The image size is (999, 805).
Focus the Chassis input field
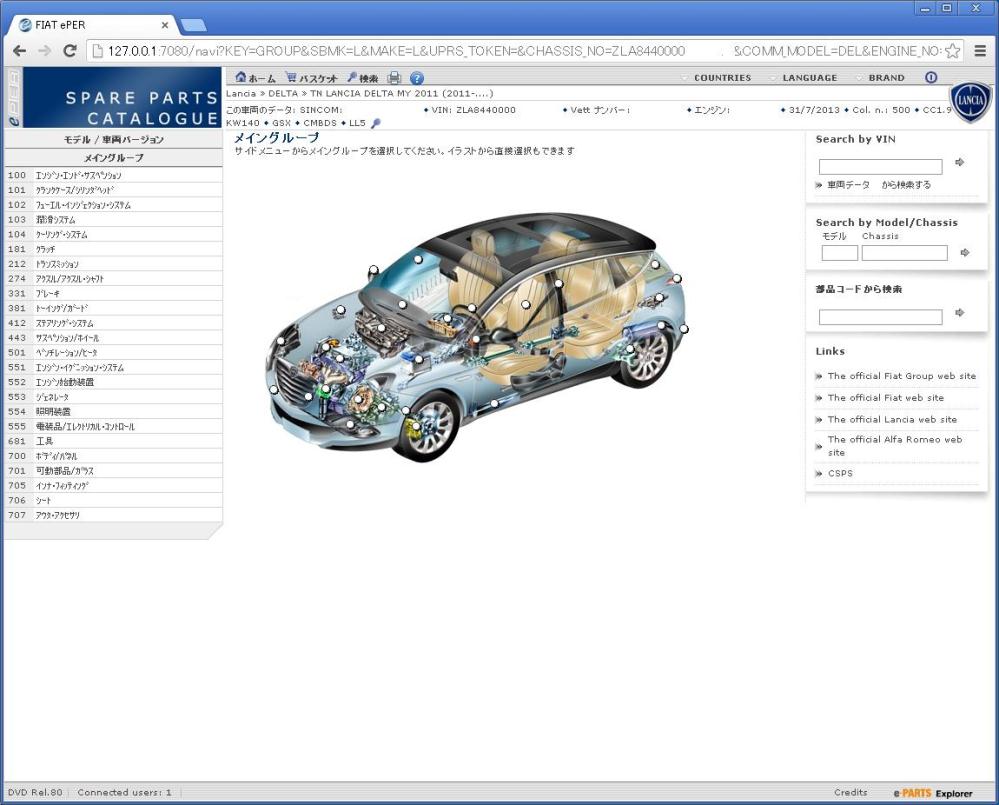point(905,253)
